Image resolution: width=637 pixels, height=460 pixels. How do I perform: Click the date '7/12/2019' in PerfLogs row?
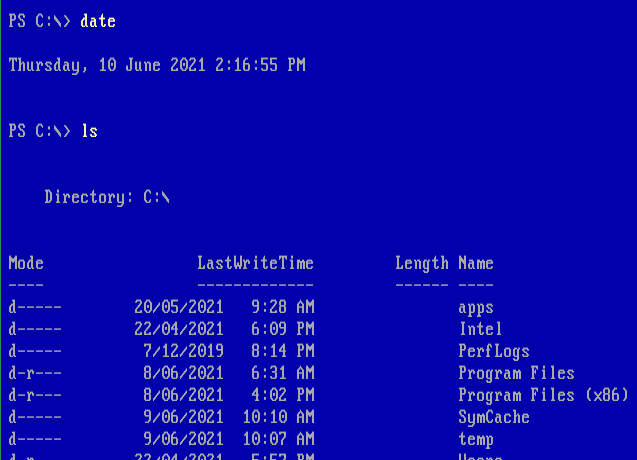(184, 351)
